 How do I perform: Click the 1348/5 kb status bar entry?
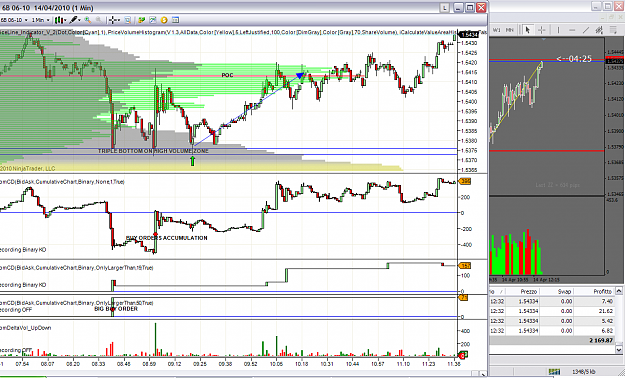(584, 372)
